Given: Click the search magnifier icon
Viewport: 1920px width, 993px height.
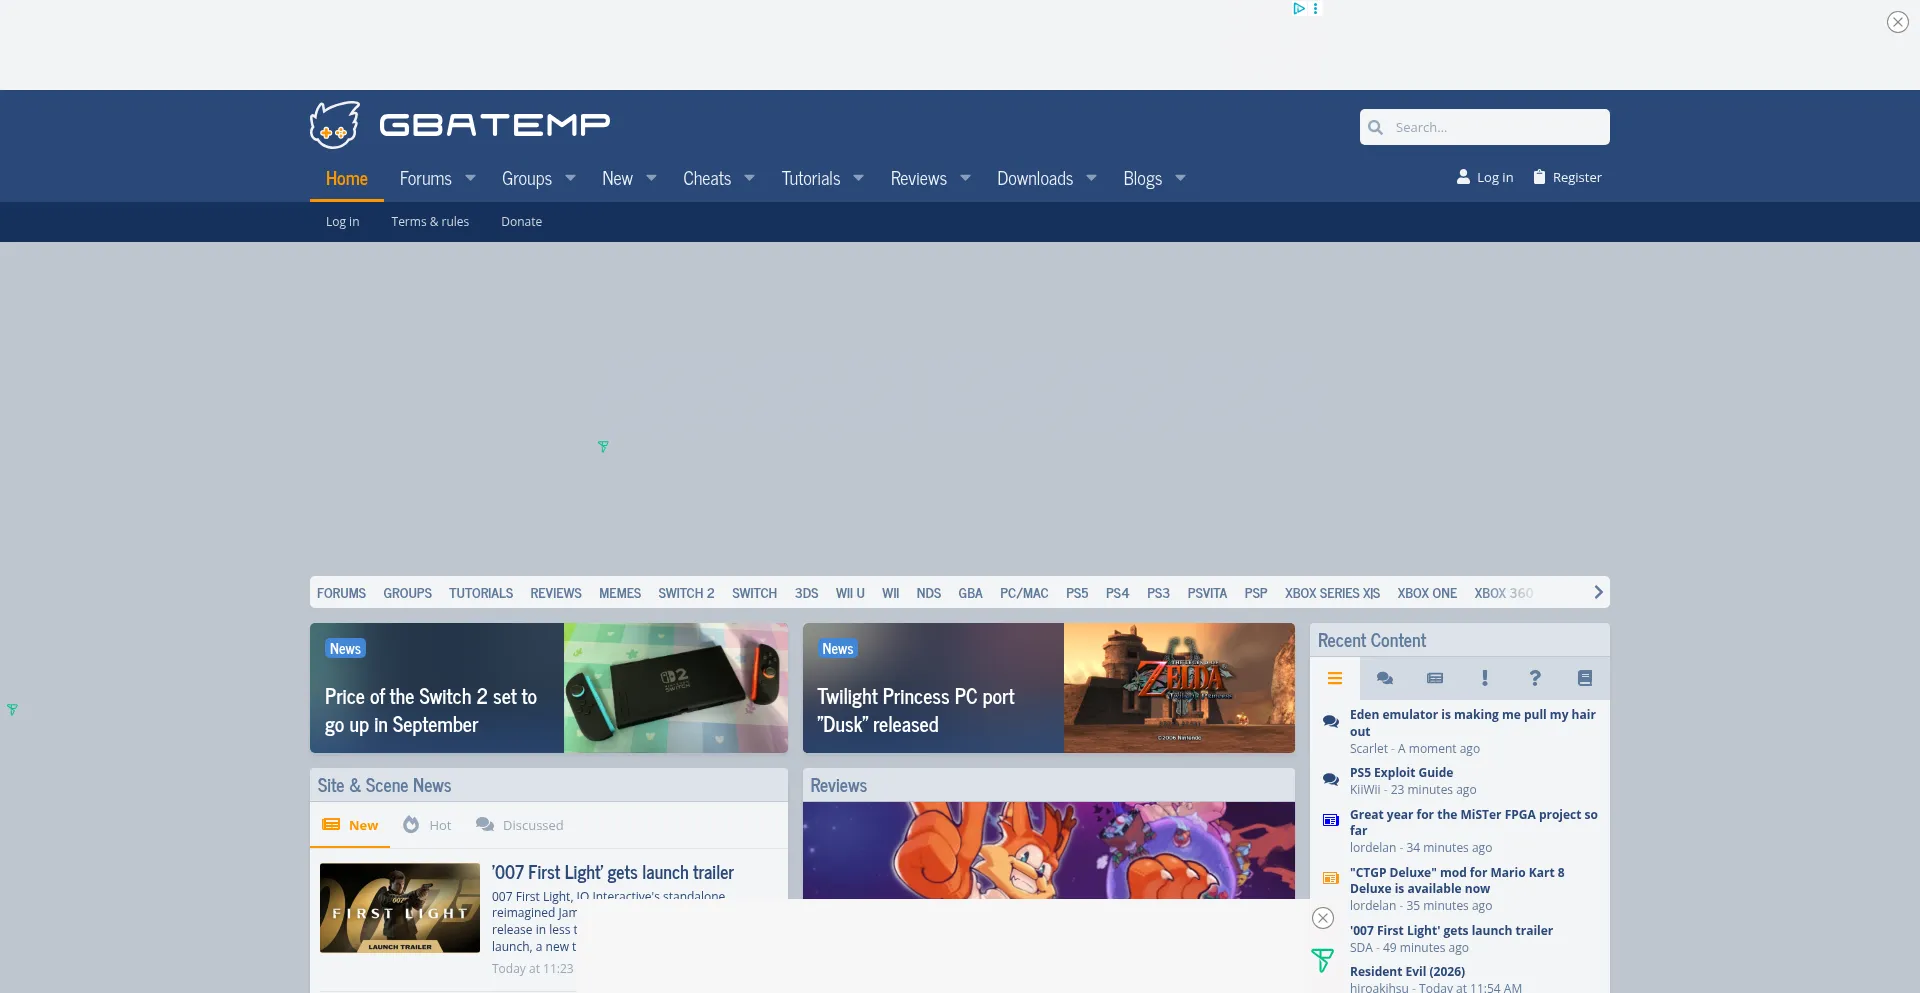Looking at the screenshot, I should [1376, 127].
